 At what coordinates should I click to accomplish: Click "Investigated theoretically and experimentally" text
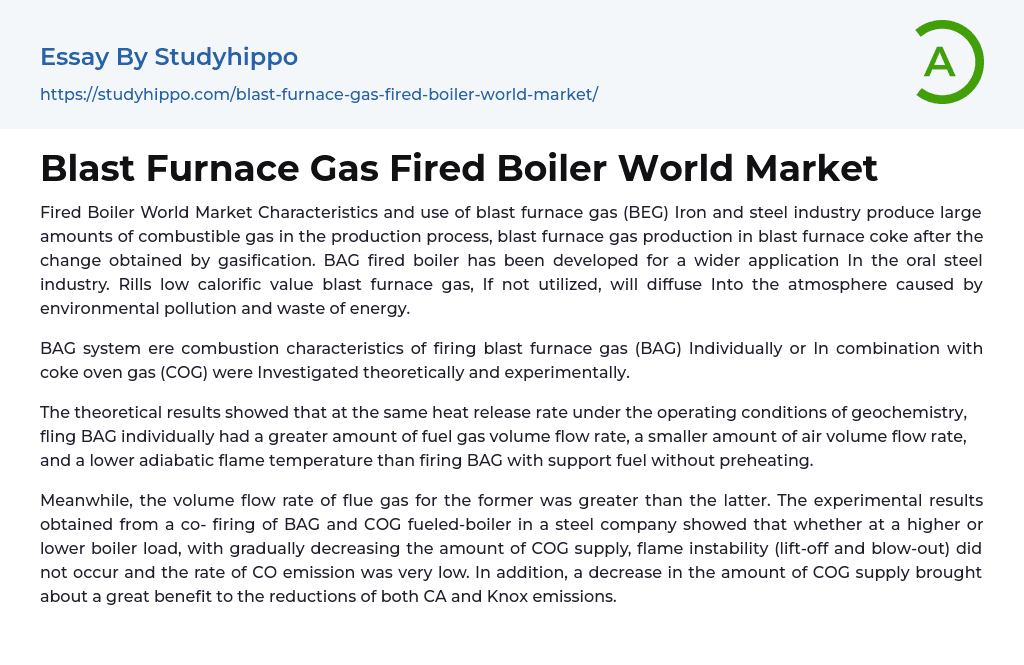point(443,372)
